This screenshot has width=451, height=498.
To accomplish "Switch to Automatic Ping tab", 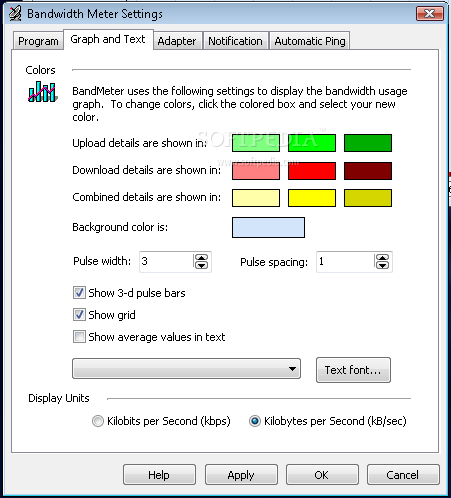I will pos(310,41).
